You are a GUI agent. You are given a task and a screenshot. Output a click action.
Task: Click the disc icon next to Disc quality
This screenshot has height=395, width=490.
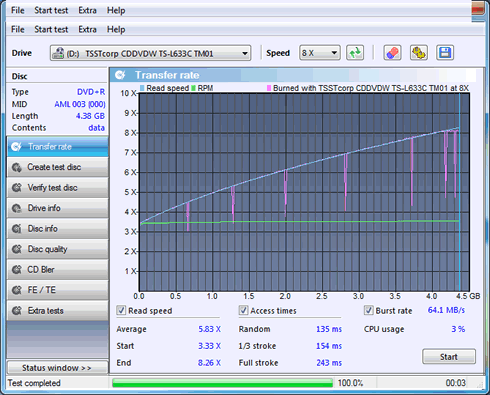pyautogui.click(x=17, y=249)
